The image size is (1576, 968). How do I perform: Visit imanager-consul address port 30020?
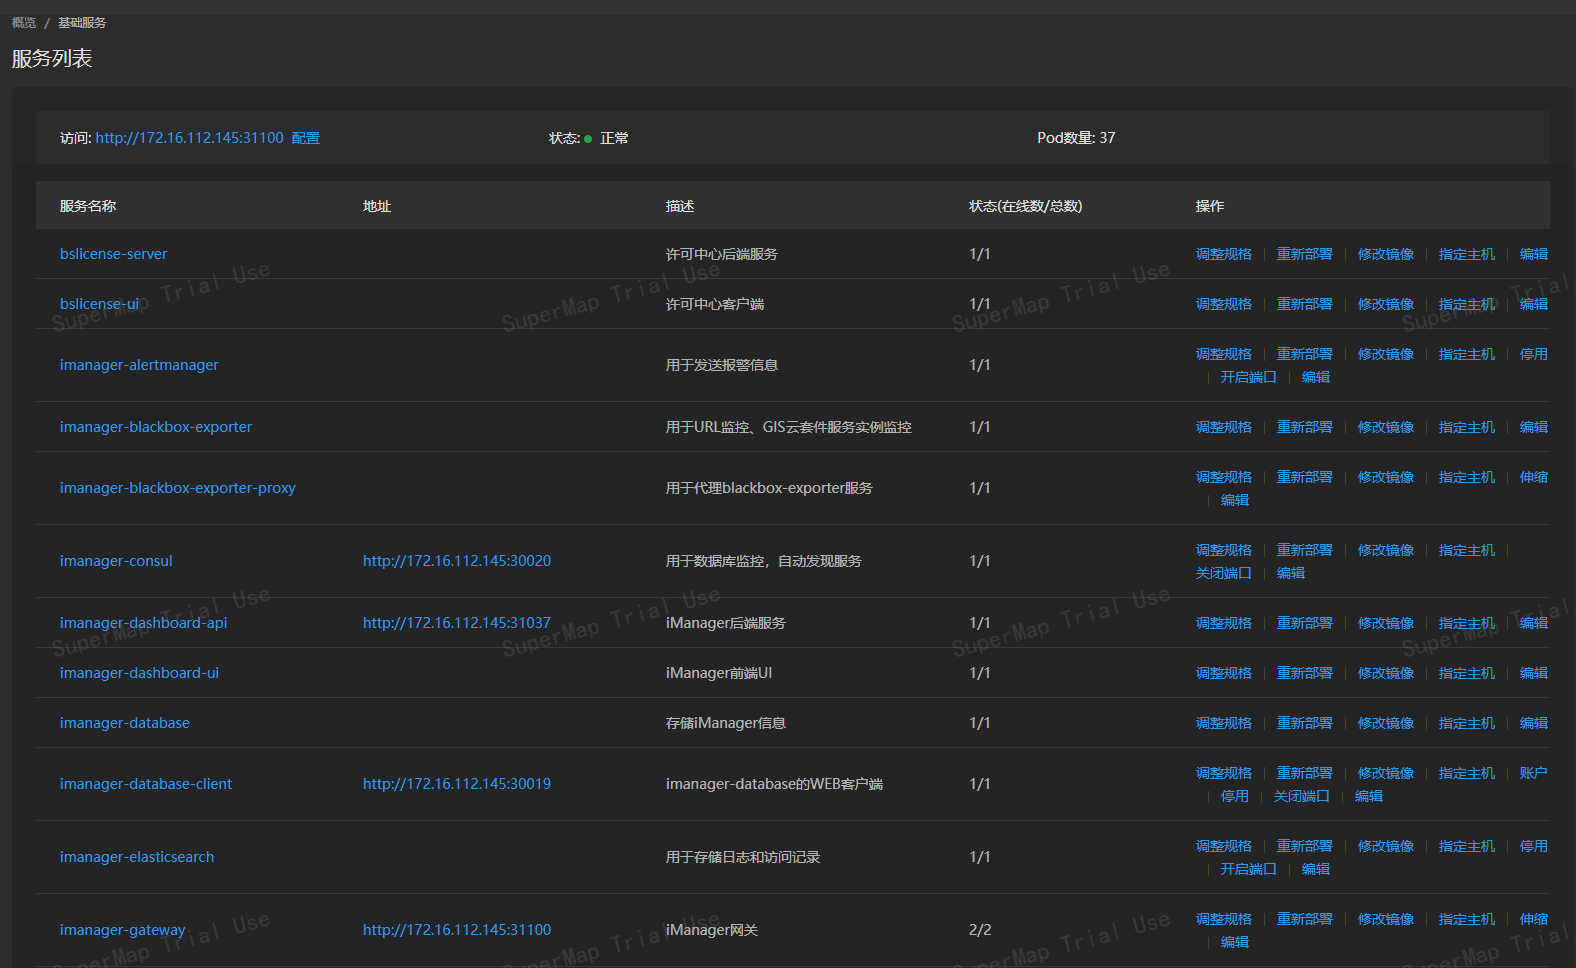click(457, 561)
